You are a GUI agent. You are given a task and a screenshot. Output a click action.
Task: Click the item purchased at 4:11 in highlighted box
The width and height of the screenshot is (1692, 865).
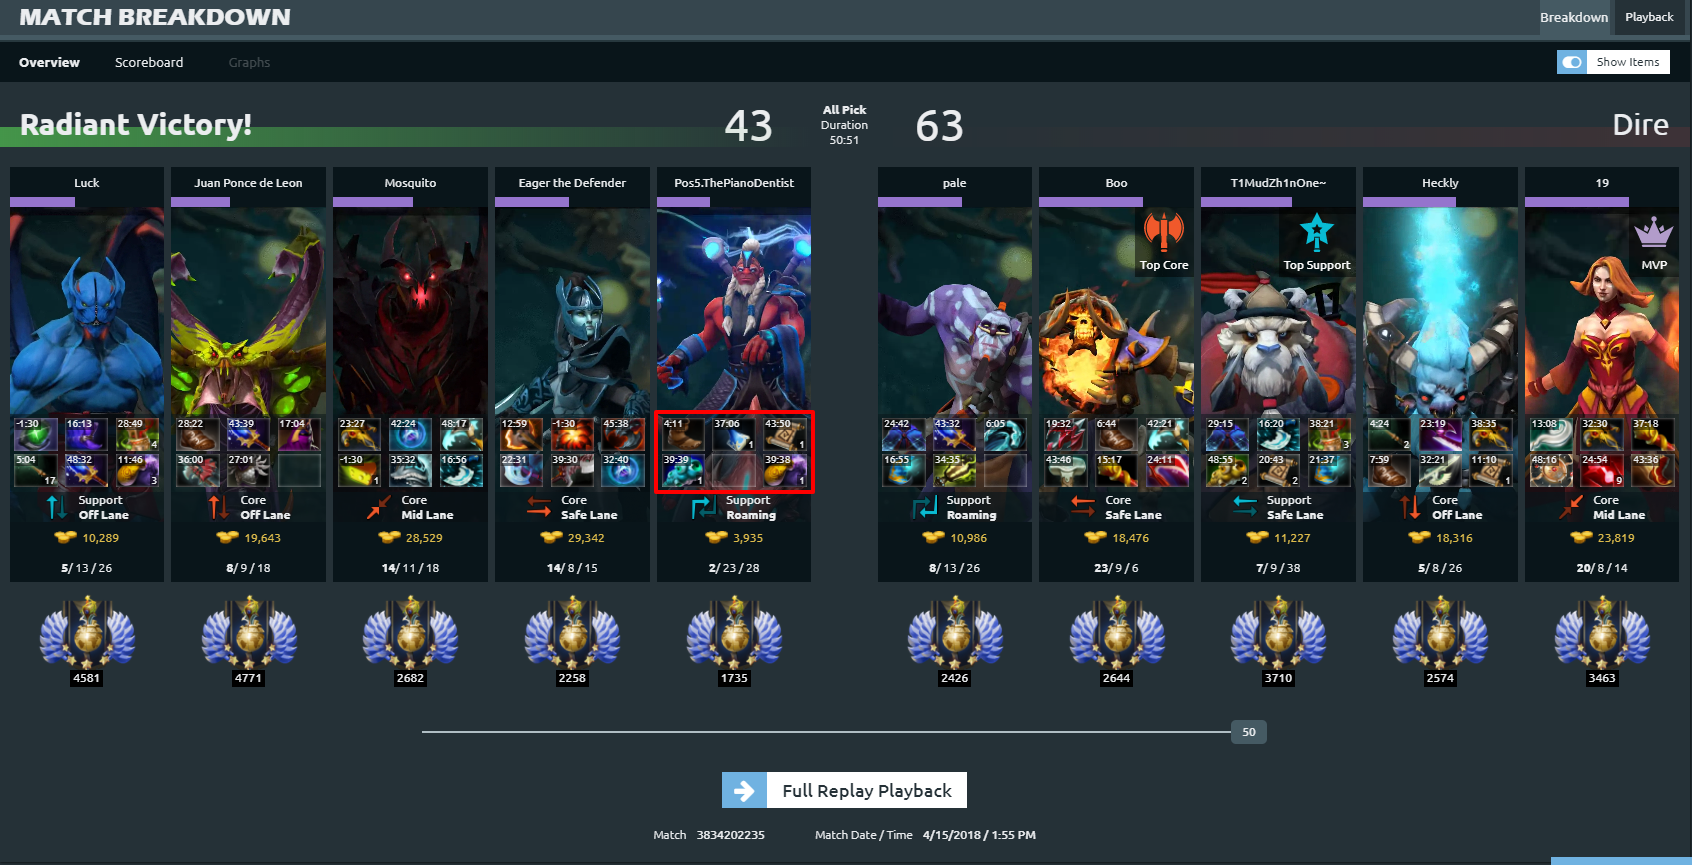coord(684,434)
